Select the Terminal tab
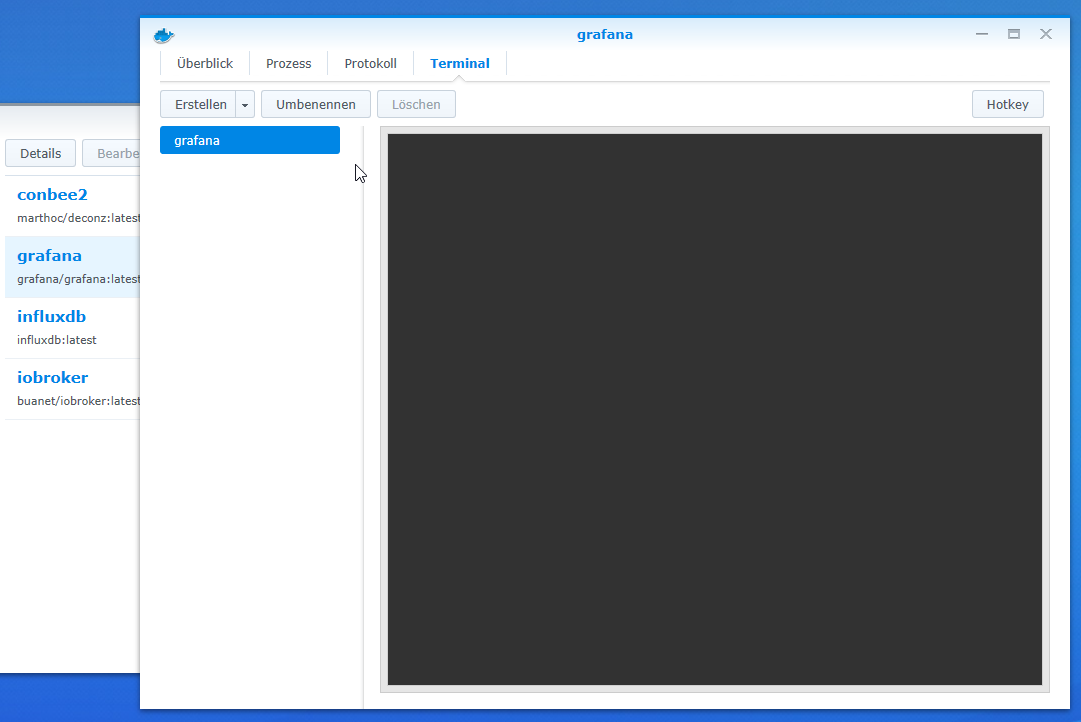 460,63
